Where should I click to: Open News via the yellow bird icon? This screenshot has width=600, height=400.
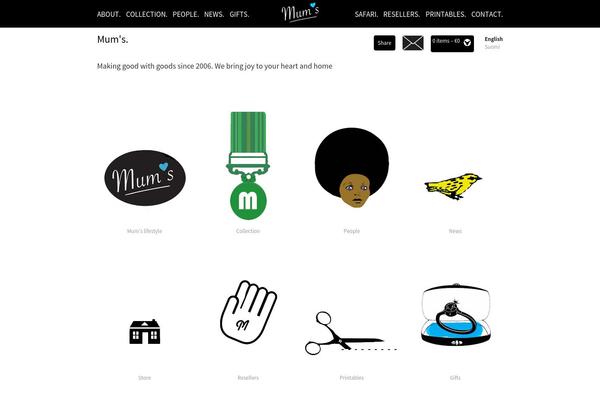pyautogui.click(x=453, y=186)
